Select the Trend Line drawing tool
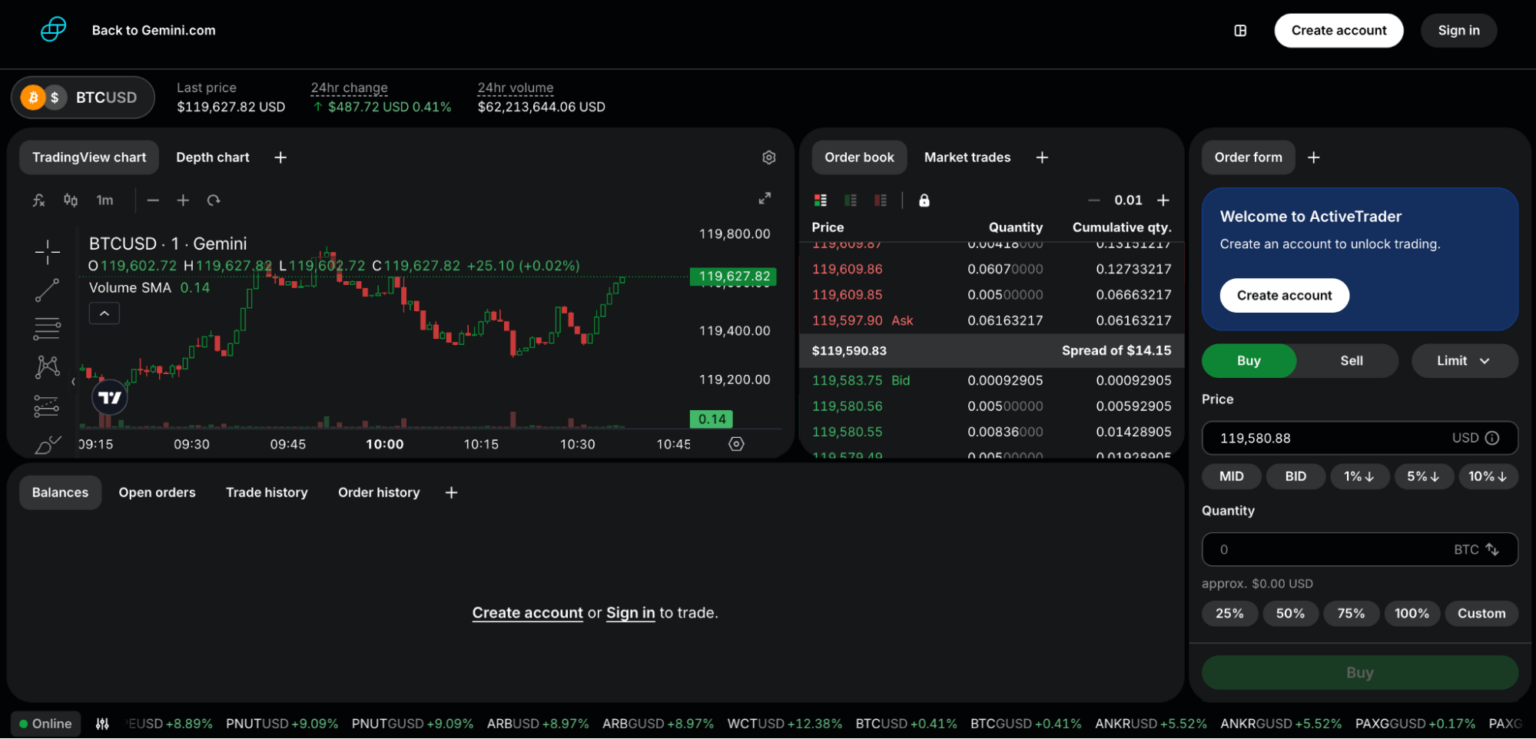 click(47, 289)
